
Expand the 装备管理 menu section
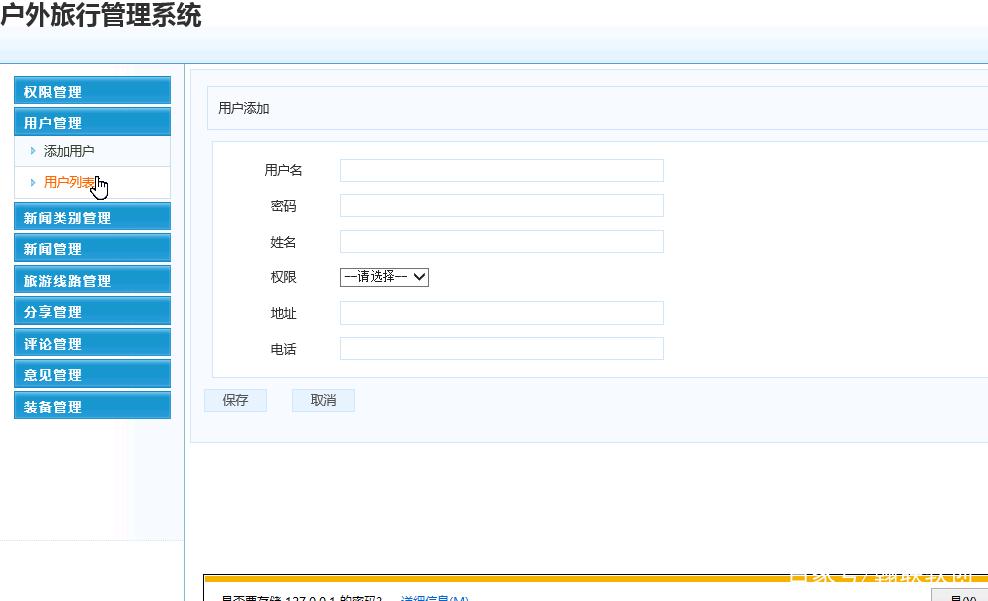[x=92, y=406]
